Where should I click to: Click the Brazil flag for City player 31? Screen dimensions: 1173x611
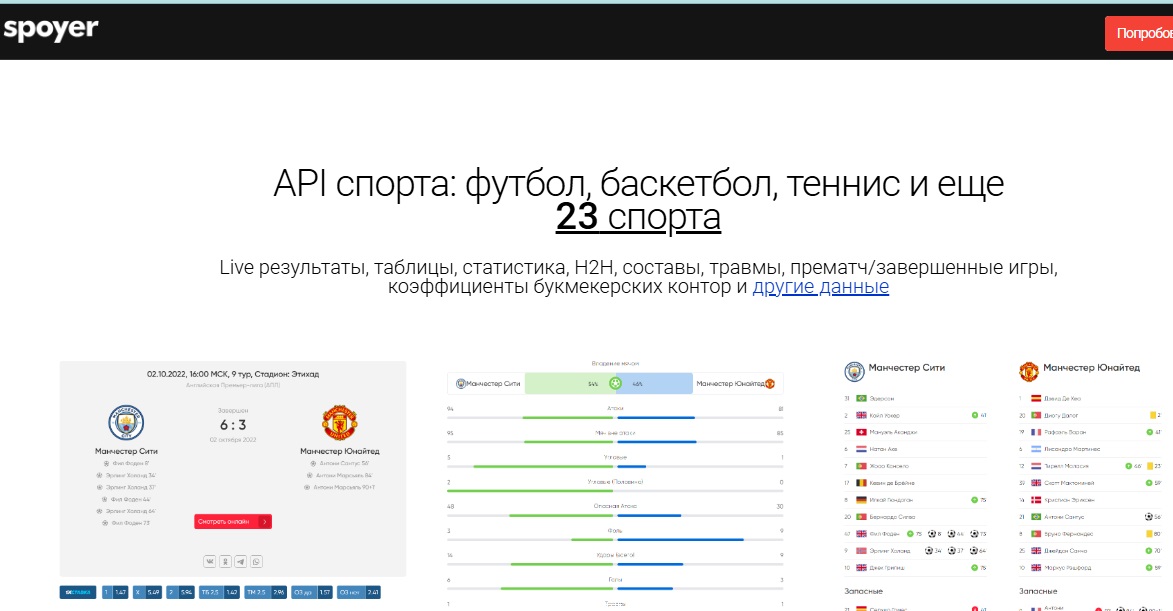(861, 399)
